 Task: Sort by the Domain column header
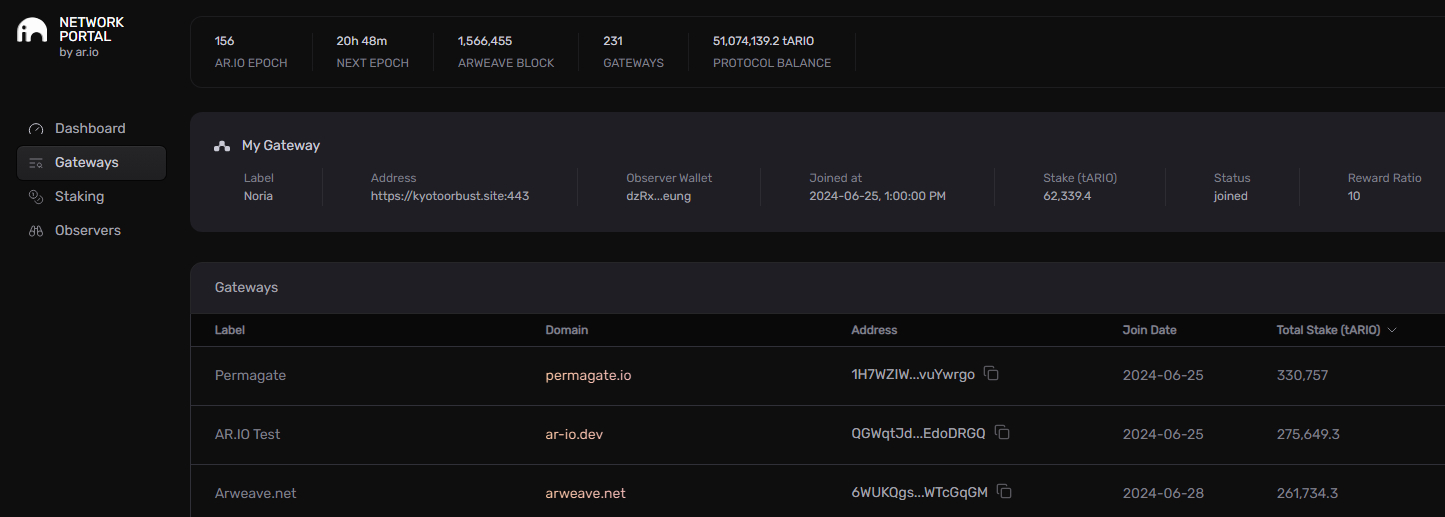(x=567, y=330)
